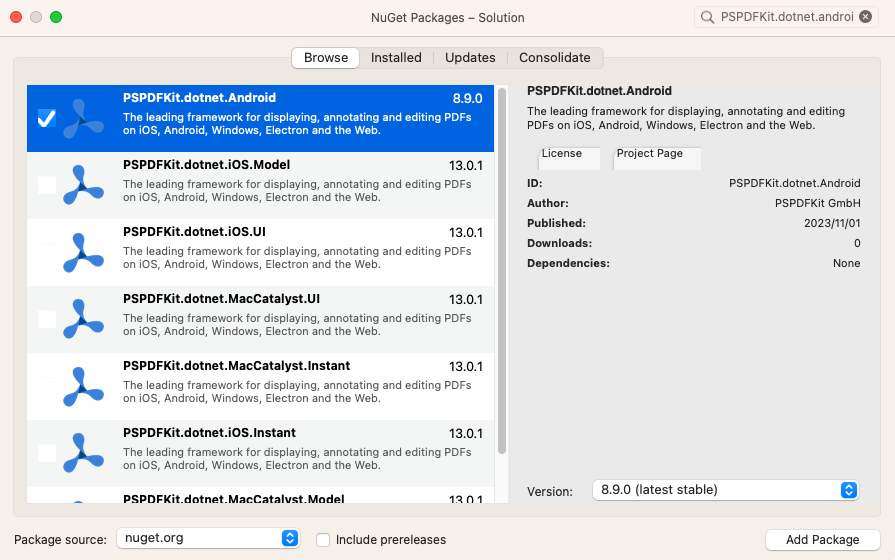Click the 8.9.0 version on Android row
This screenshot has height=560, width=895.
[467, 98]
